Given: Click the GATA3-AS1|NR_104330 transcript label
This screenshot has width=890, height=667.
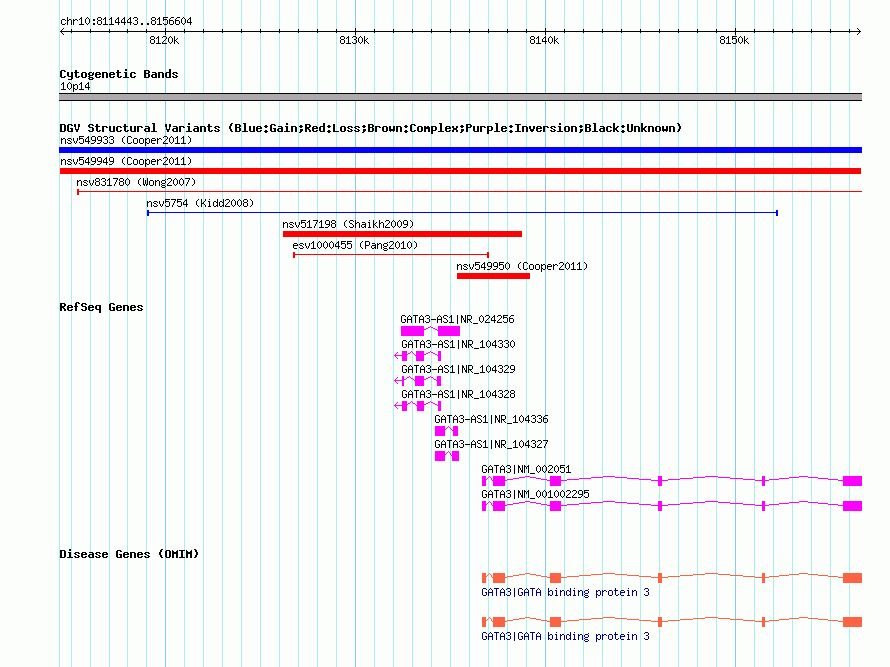Looking at the screenshot, I should [x=458, y=345].
